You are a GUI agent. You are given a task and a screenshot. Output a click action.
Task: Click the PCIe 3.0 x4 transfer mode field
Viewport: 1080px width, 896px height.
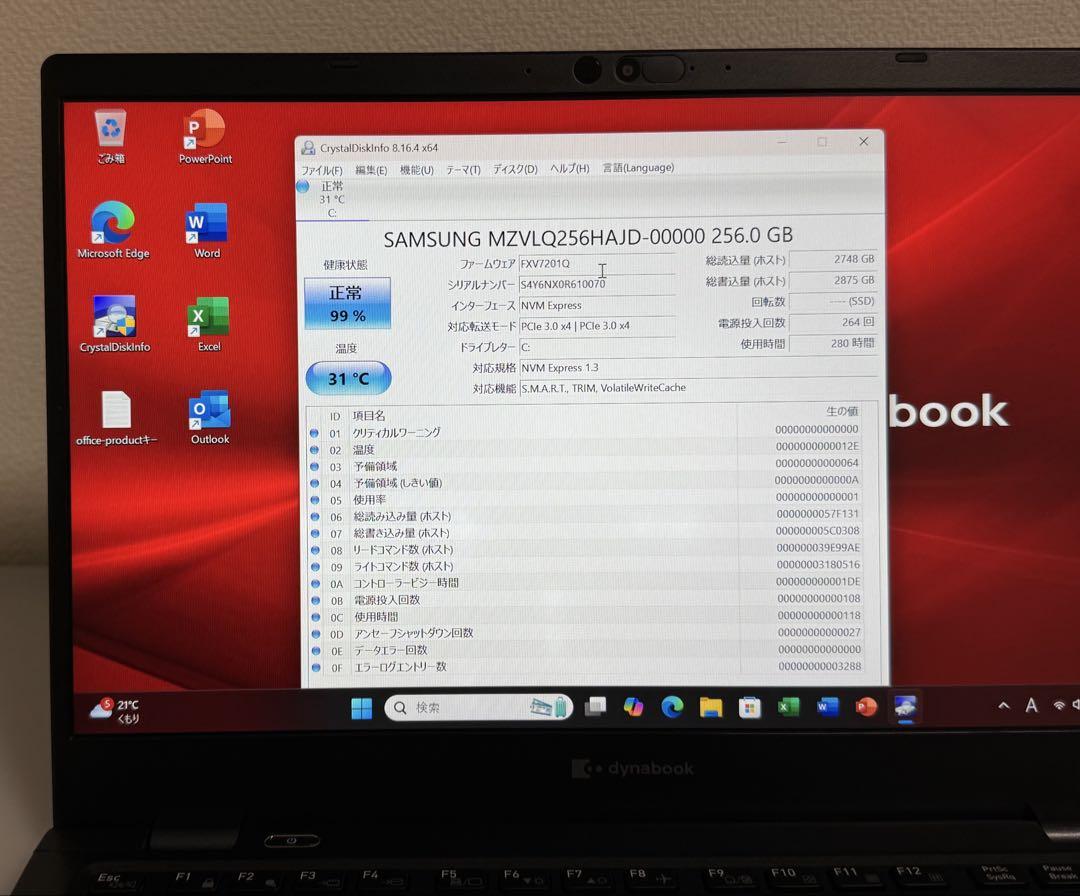click(596, 326)
